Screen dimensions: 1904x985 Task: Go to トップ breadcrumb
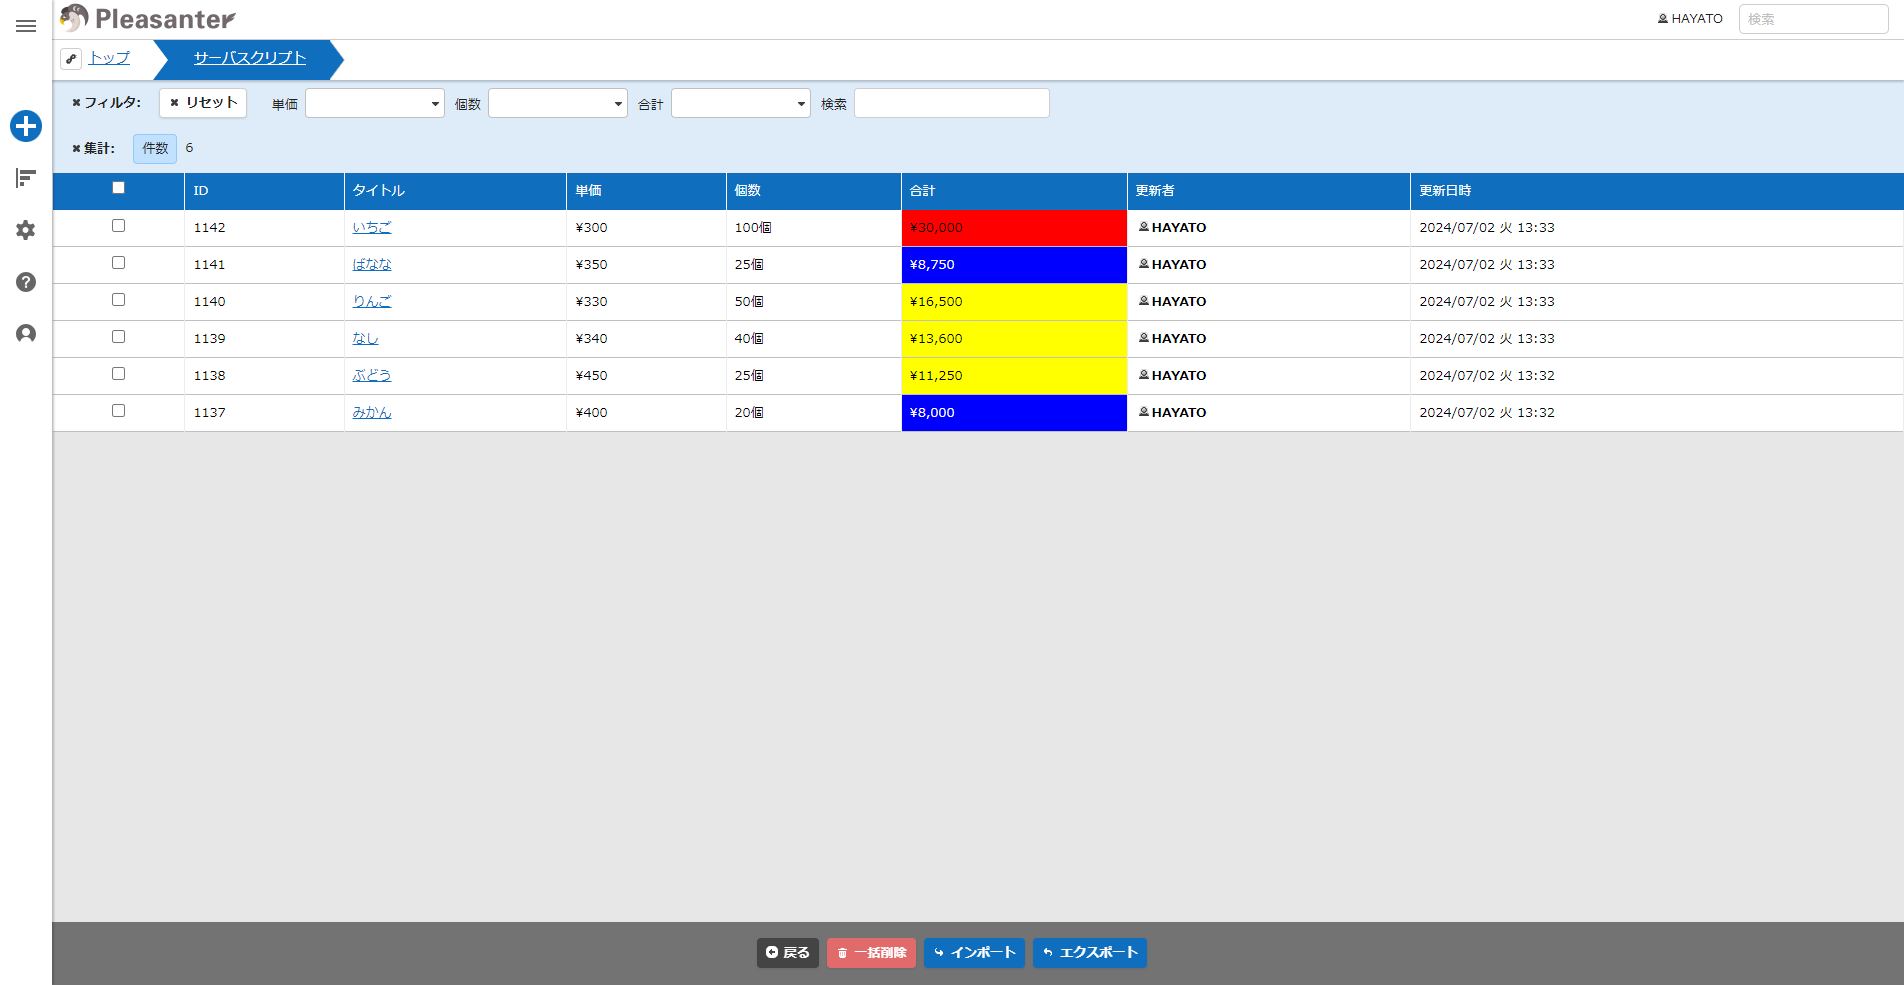coord(109,58)
